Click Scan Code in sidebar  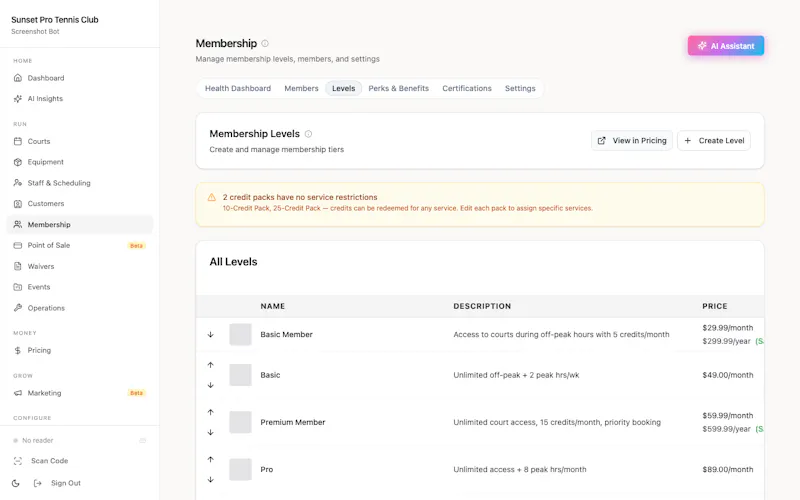tap(49, 461)
